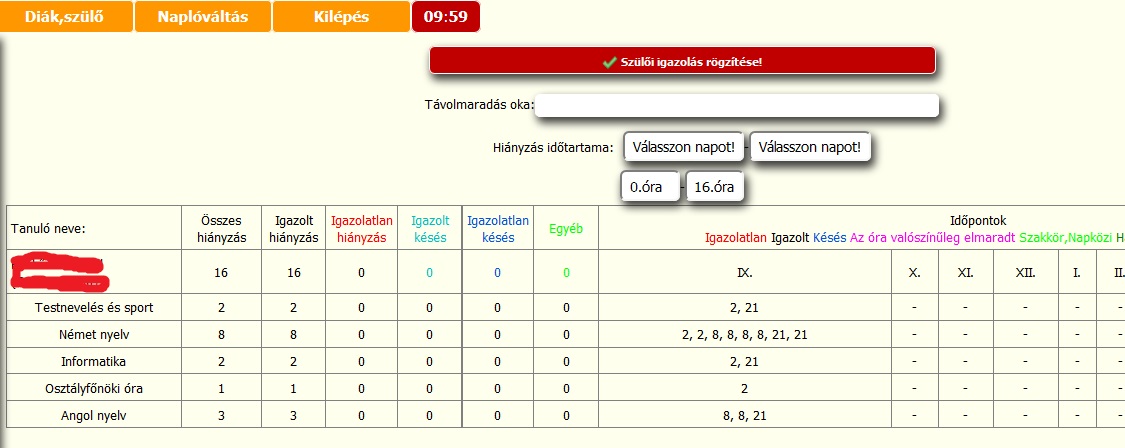
Task: Click the Osztályfőnöki óra subject row
Action: [94, 388]
